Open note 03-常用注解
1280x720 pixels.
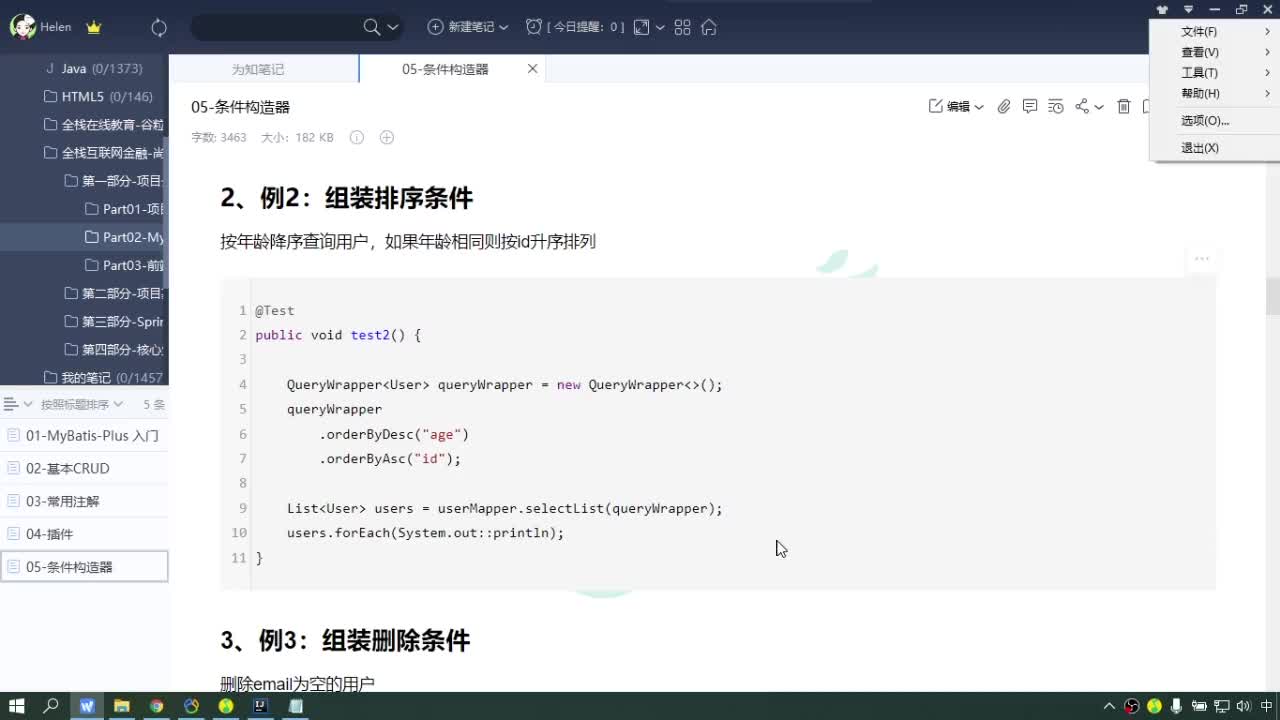tap(84, 501)
